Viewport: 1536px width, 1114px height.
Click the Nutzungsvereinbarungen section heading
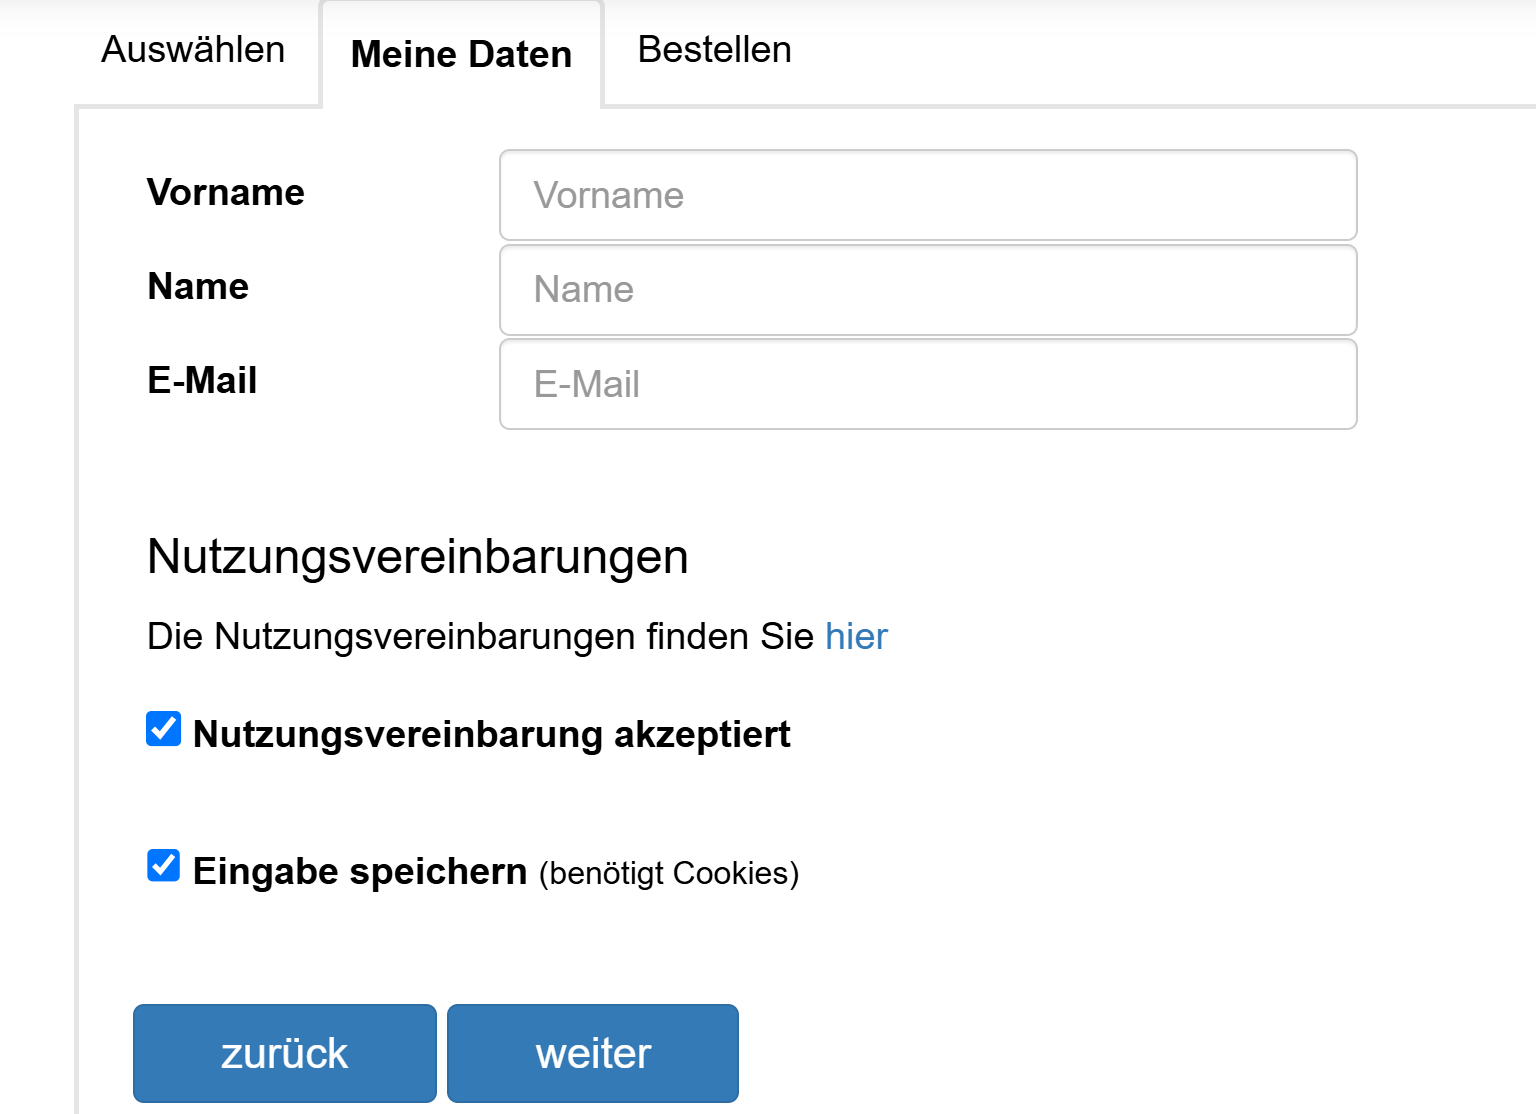[x=417, y=557]
